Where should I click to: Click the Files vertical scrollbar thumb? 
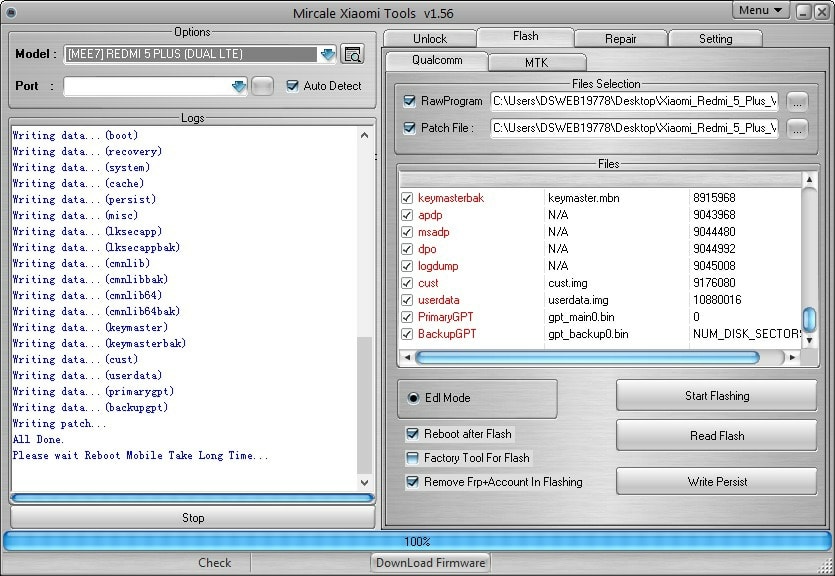[x=809, y=318]
